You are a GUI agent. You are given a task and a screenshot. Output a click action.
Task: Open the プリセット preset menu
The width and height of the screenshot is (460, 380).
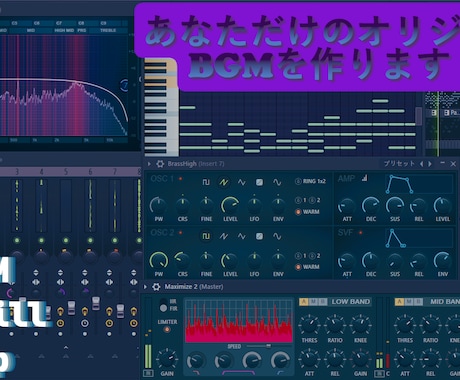(x=399, y=164)
